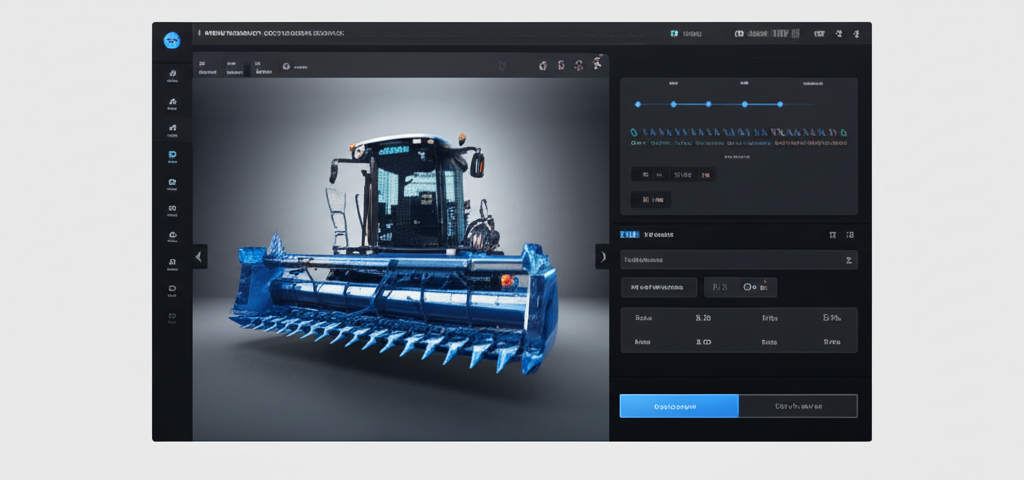The width and height of the screenshot is (1024, 480).
Task: Select the third blue node on the step slider
Action: coord(709,104)
